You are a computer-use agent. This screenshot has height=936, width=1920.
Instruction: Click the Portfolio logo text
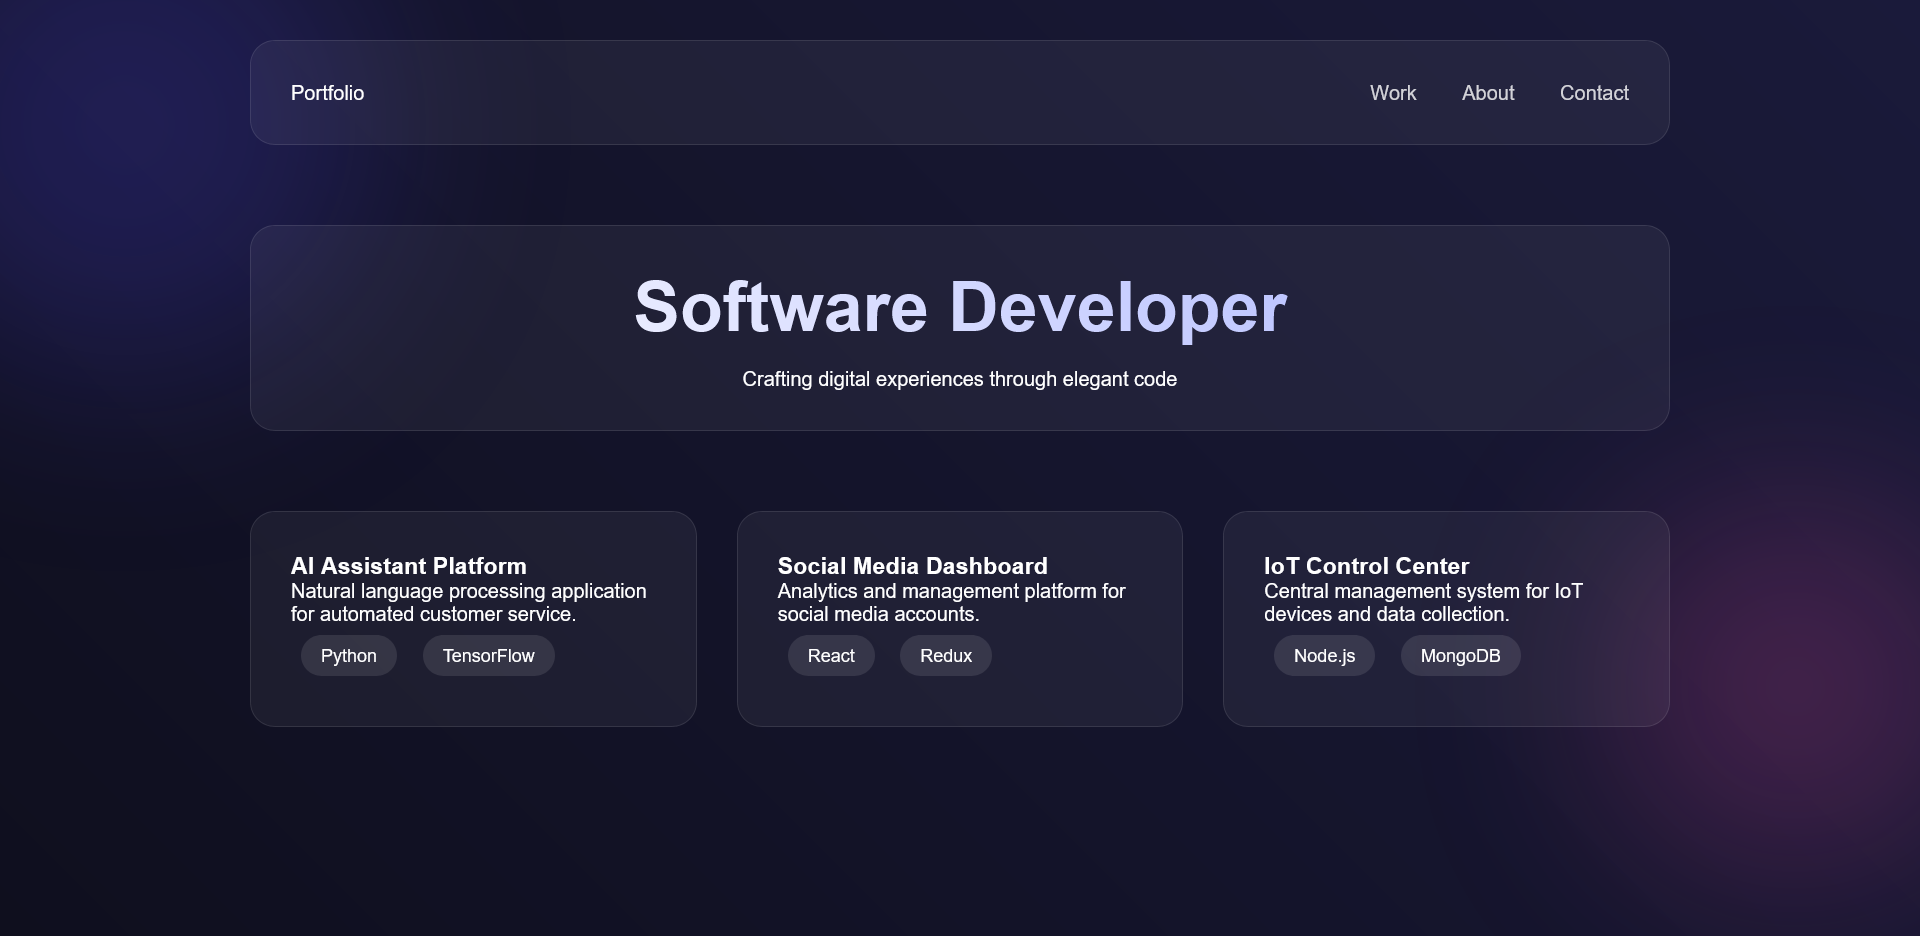coord(326,92)
